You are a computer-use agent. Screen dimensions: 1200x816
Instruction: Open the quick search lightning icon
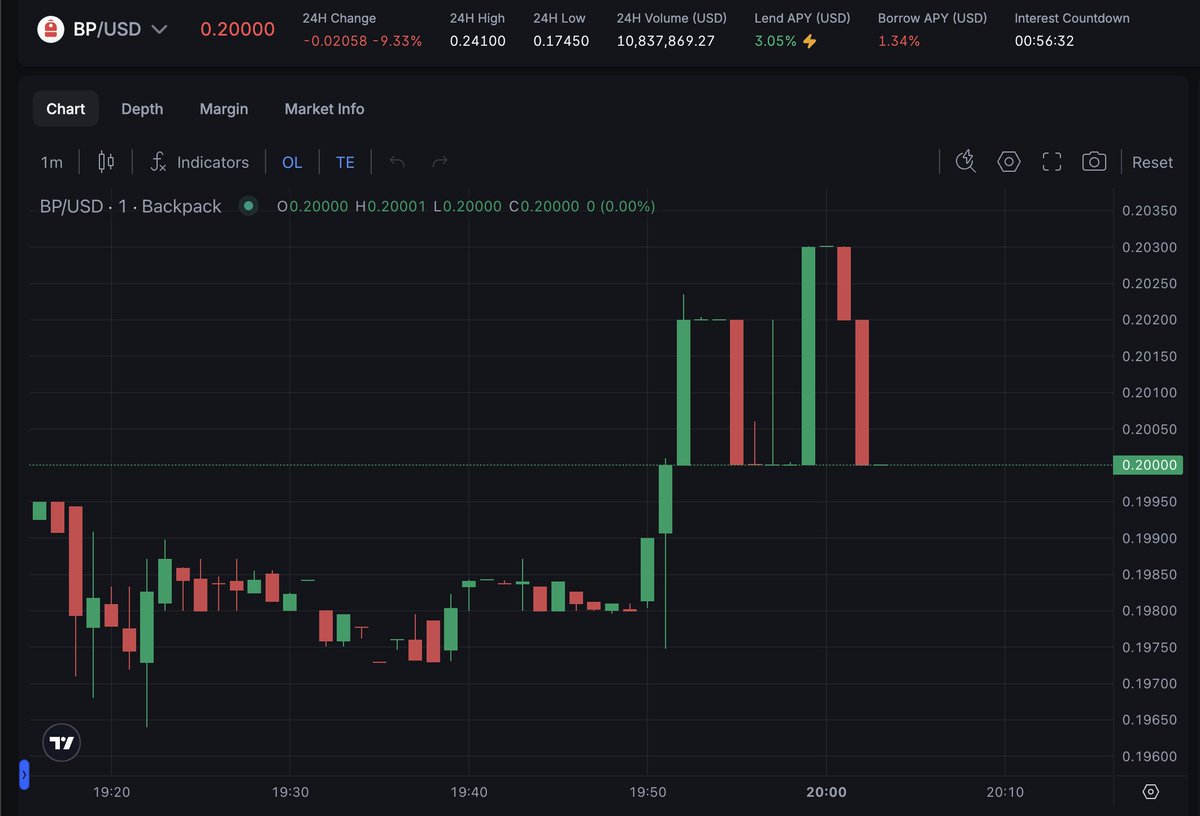coord(965,162)
